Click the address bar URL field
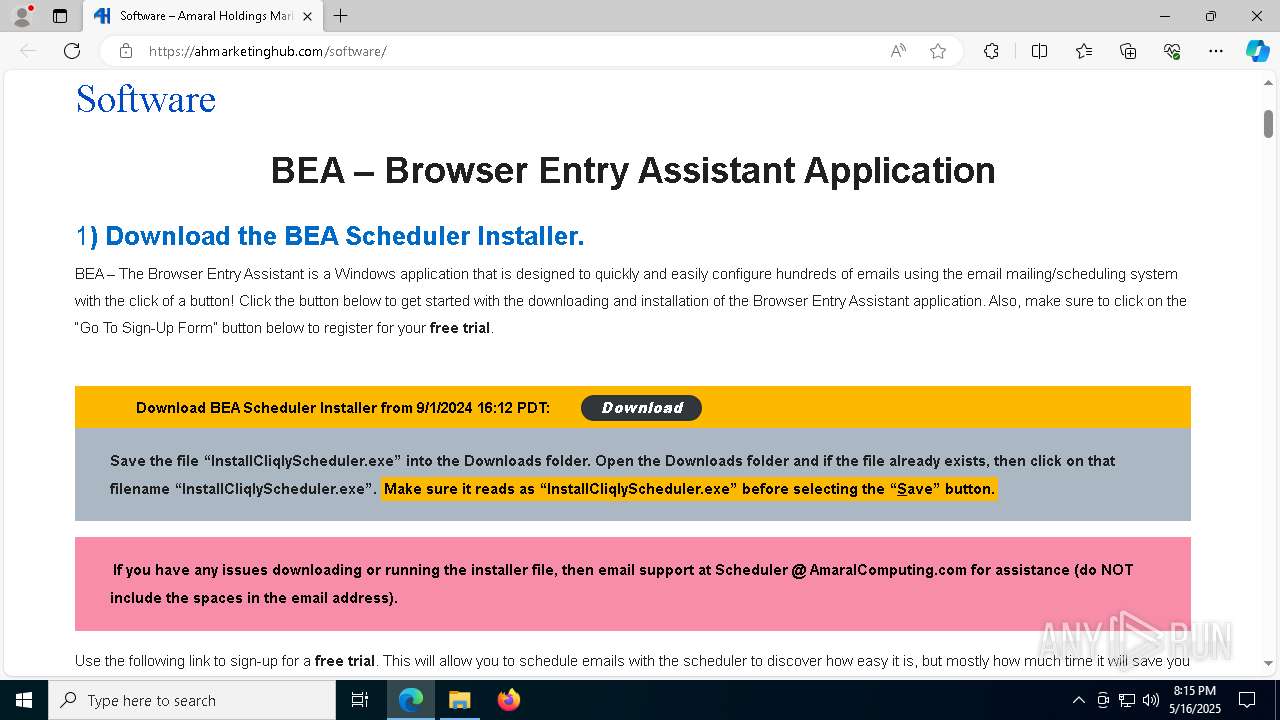 point(510,51)
